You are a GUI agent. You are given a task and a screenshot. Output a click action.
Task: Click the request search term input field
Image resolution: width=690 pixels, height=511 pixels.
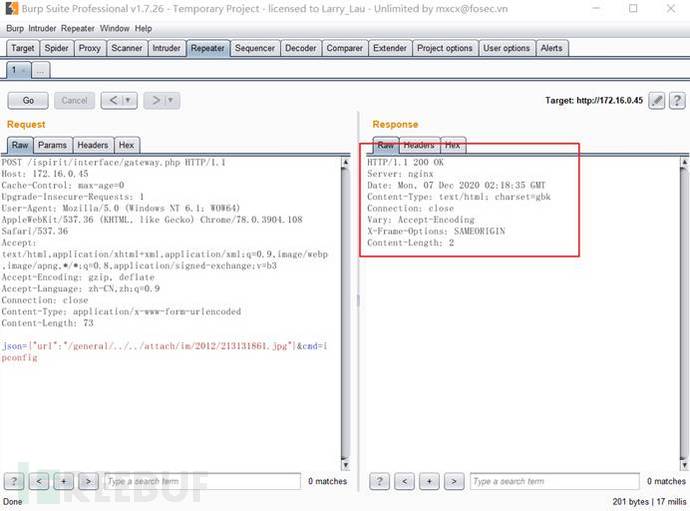[202, 482]
